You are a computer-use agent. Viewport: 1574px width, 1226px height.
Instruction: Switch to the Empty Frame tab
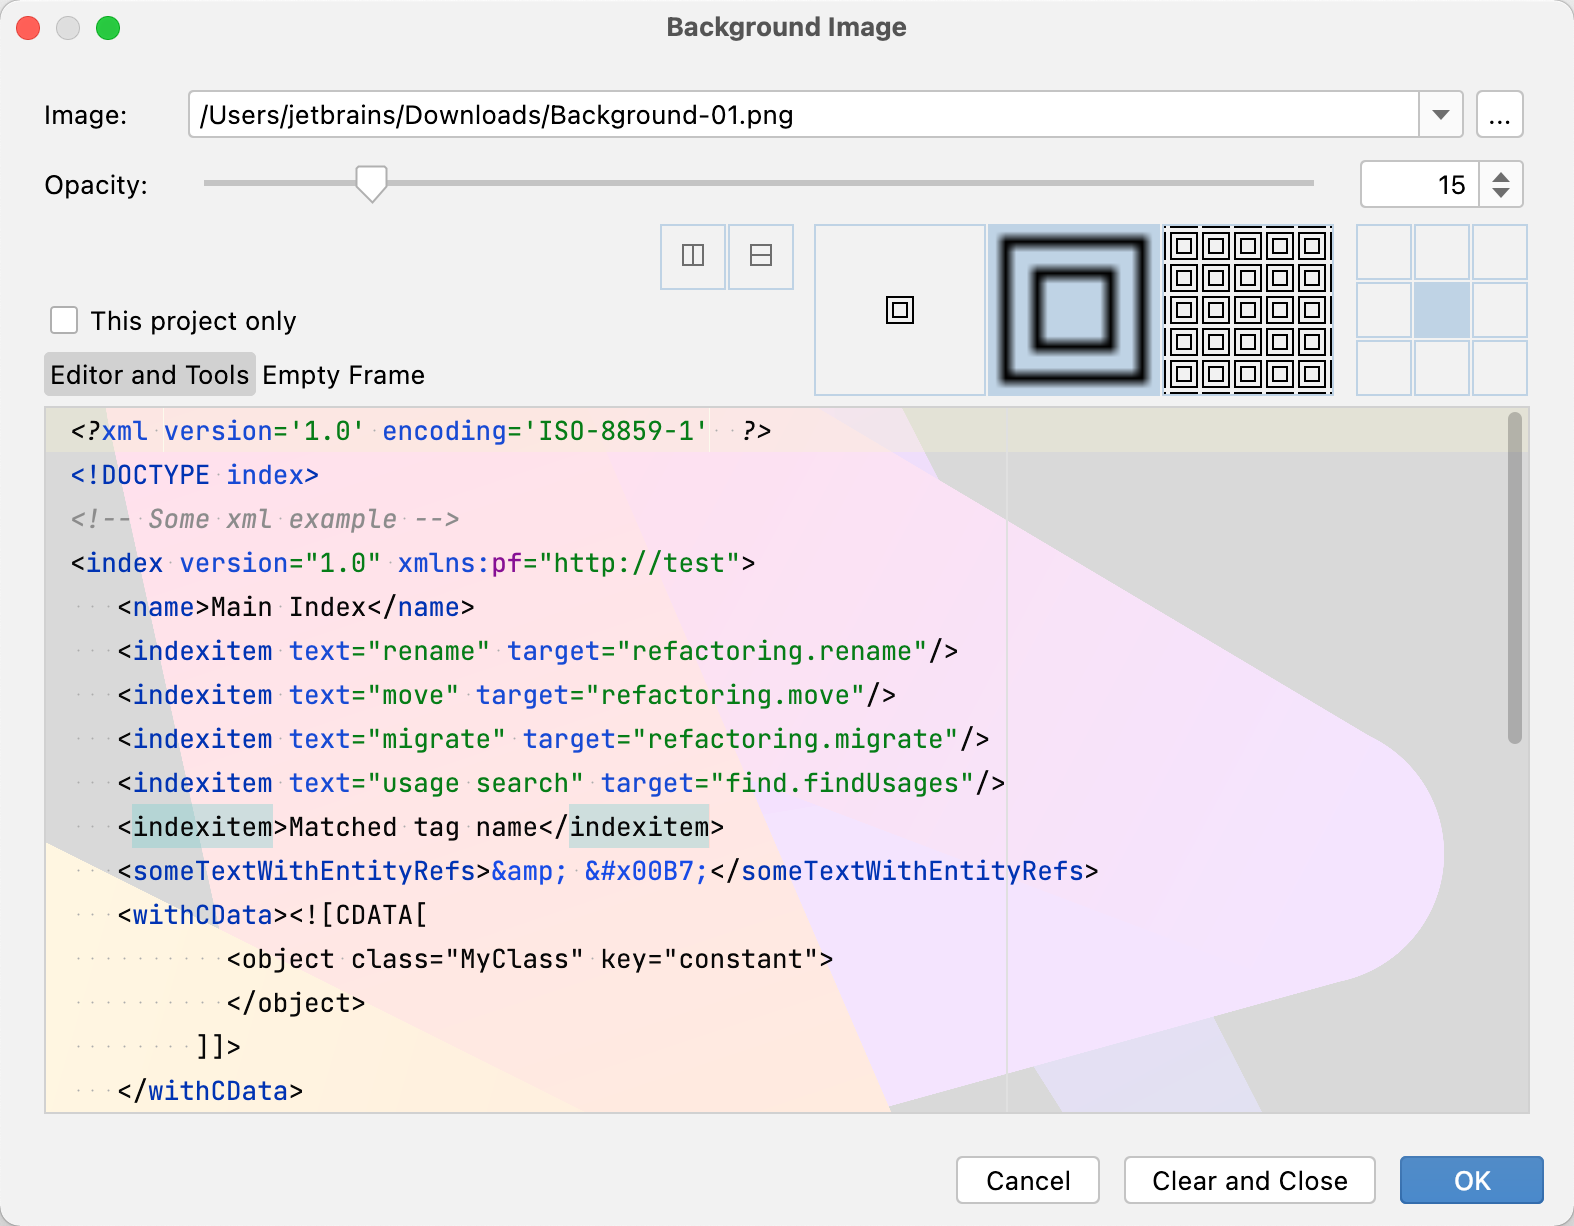tap(343, 375)
